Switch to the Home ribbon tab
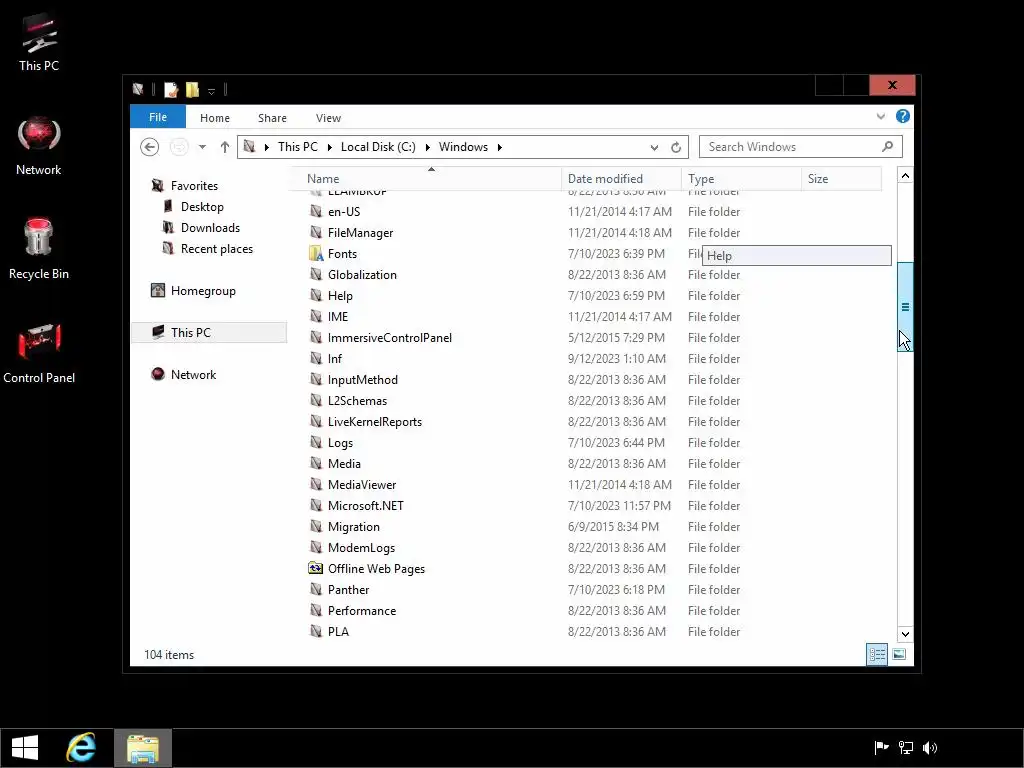Viewport: 1024px width, 768px height. coord(215,118)
